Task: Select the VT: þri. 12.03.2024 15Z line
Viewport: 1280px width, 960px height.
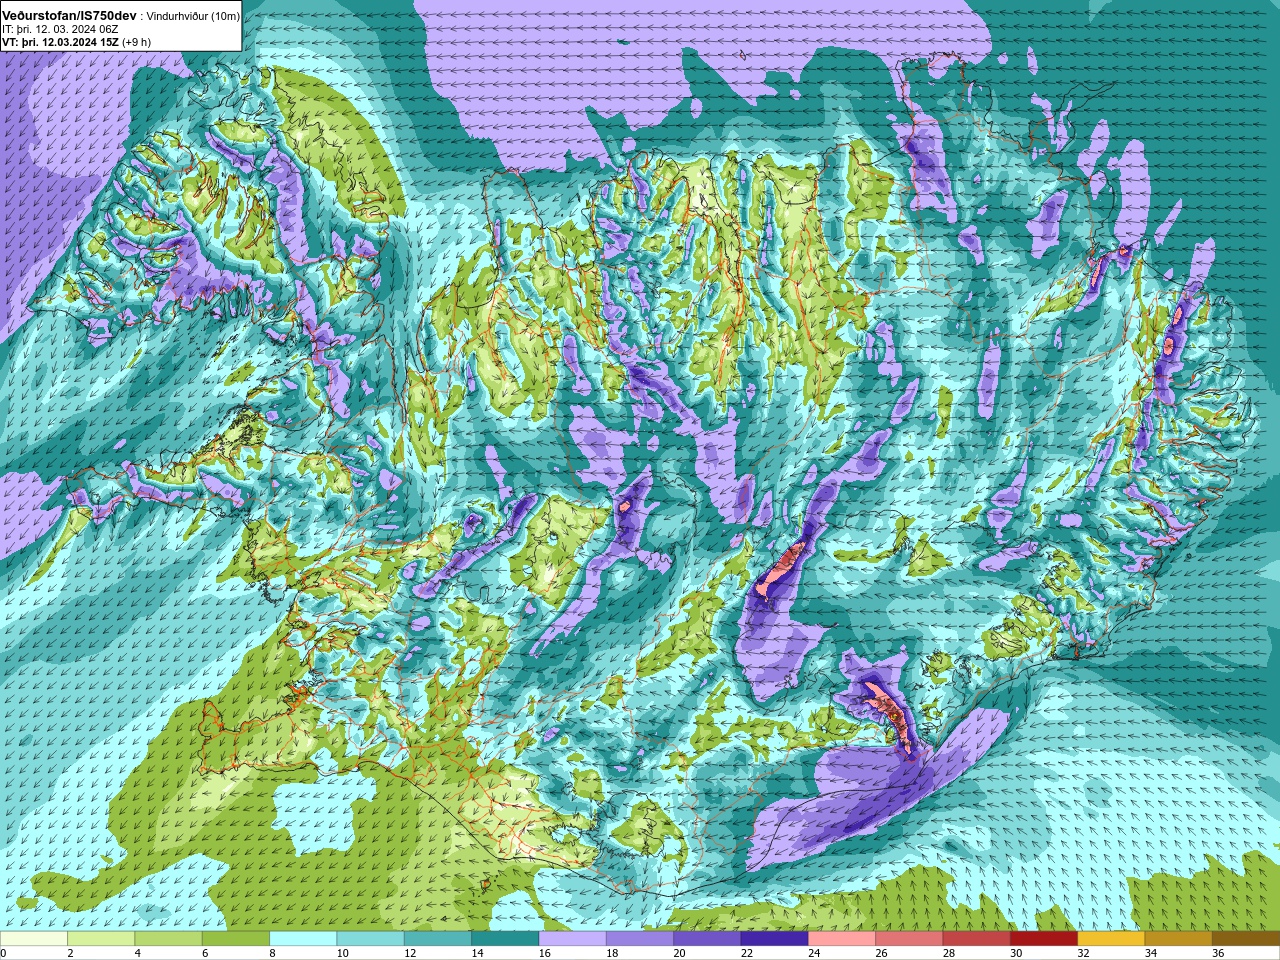Action: point(60,42)
